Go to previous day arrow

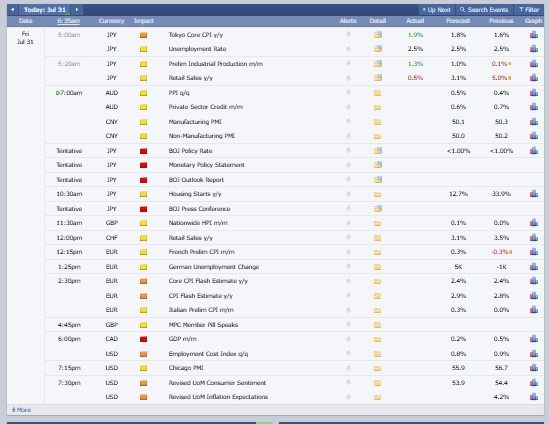coord(13,9)
